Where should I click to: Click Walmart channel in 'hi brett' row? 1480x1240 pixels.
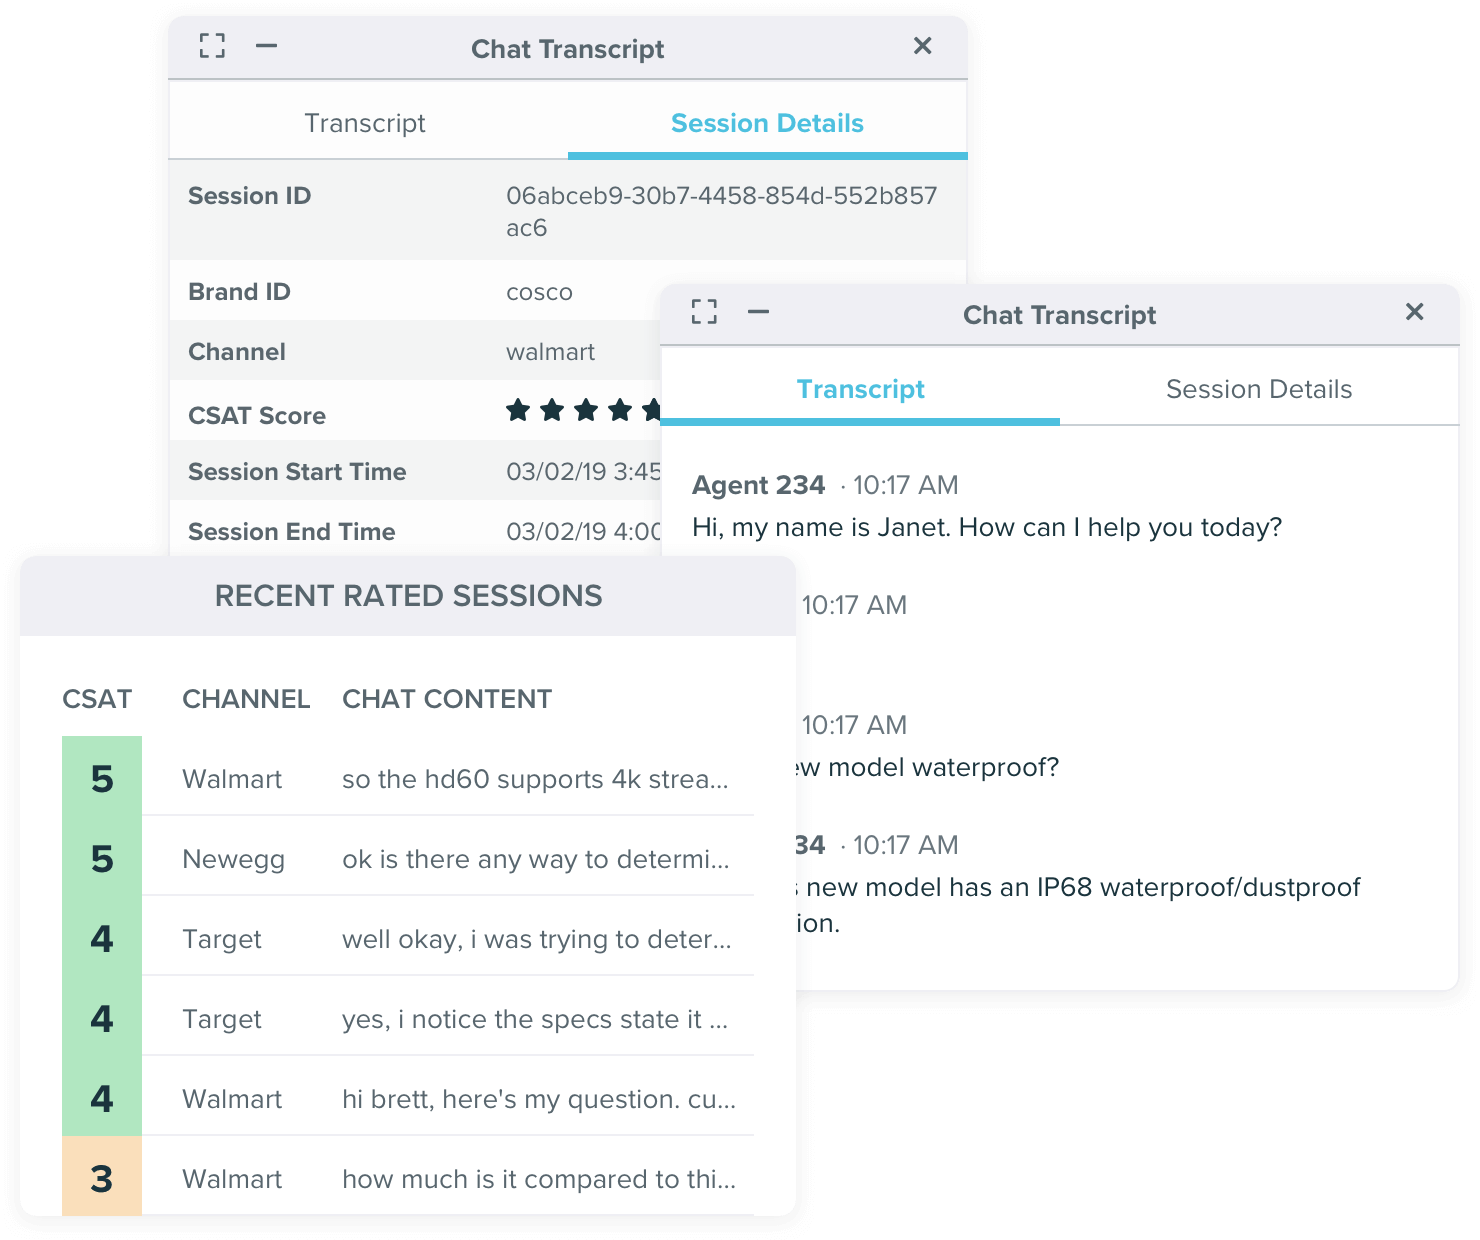[x=232, y=1099]
